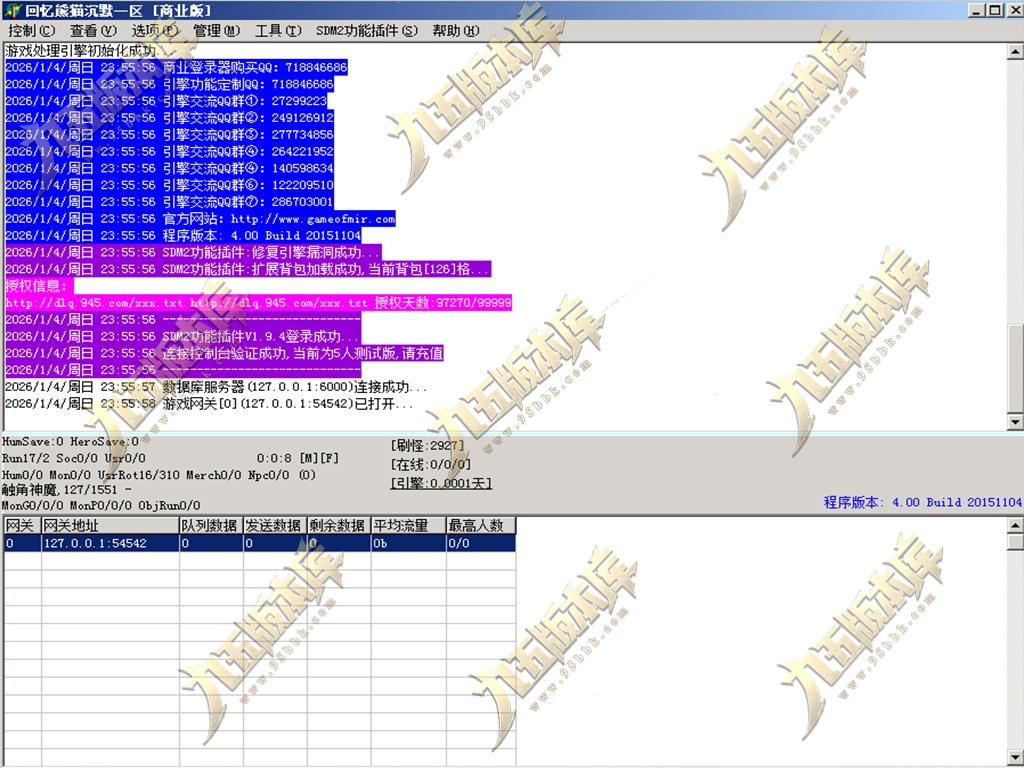Click the 引擎交流QQ群② 249126912 line

[x=169, y=118]
